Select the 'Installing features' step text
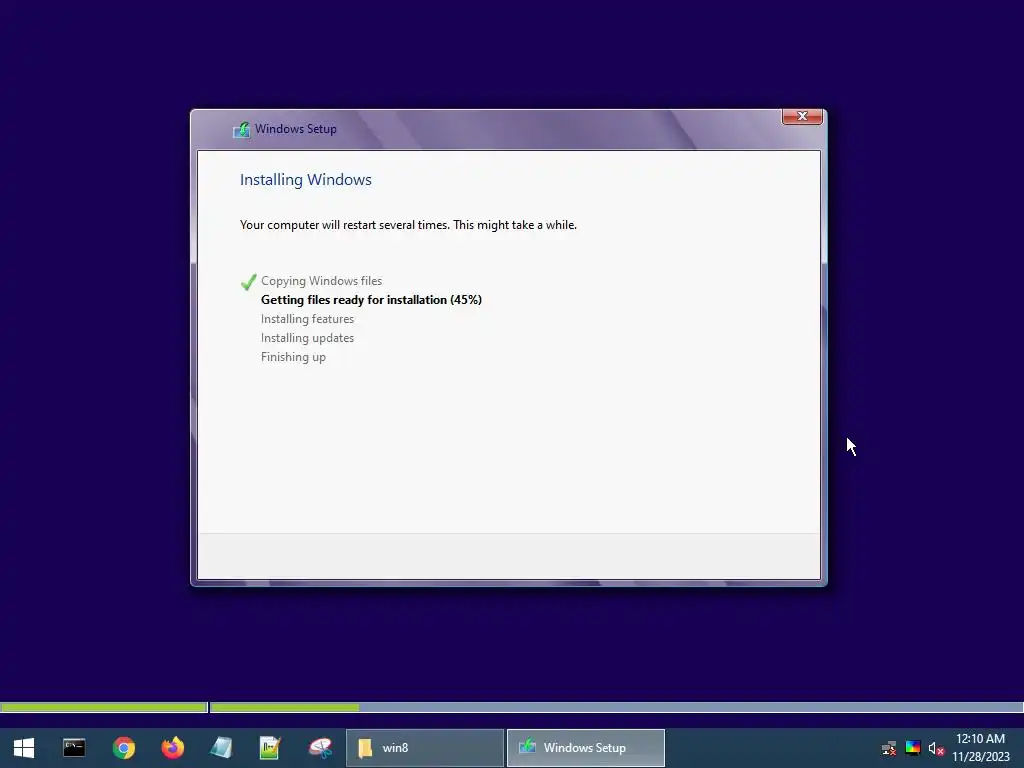The image size is (1024, 768). pos(307,319)
